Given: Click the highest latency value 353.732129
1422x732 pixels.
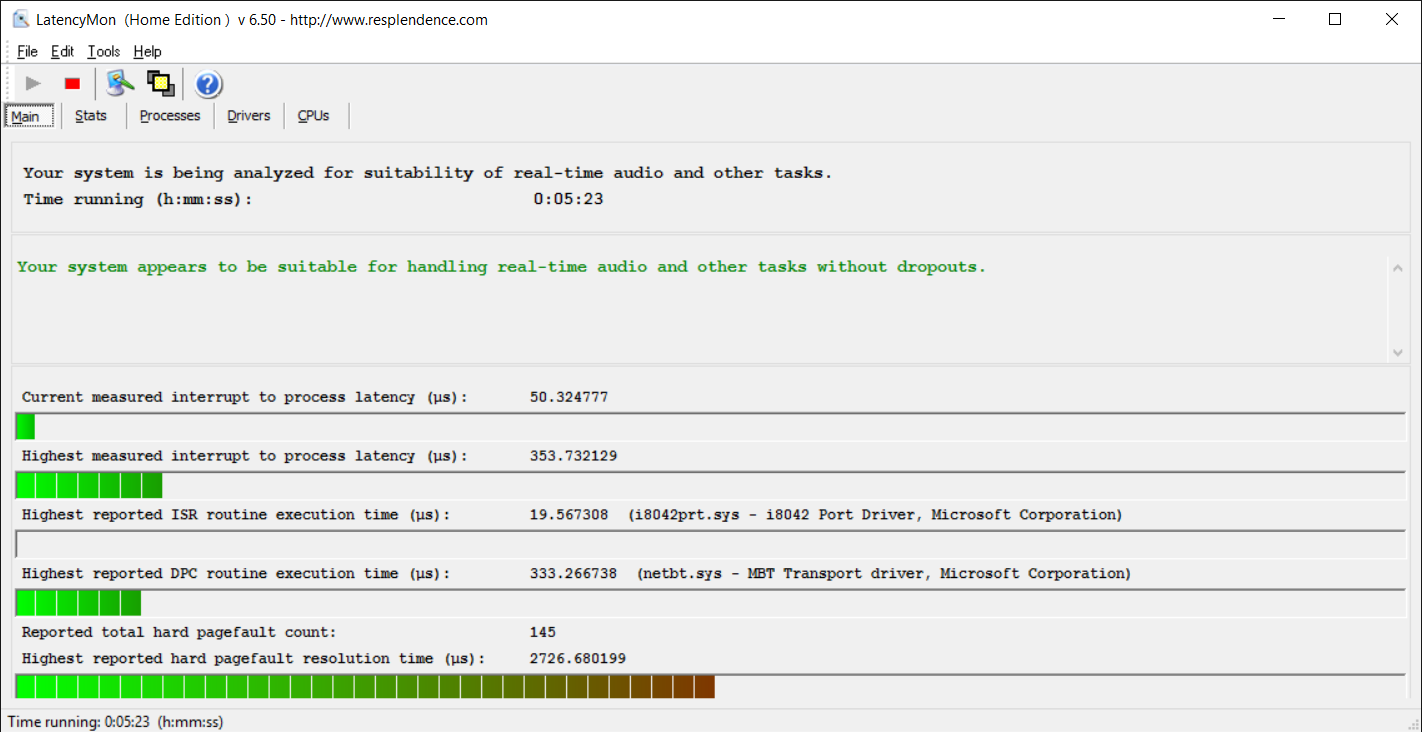Looking at the screenshot, I should click(x=573, y=456).
